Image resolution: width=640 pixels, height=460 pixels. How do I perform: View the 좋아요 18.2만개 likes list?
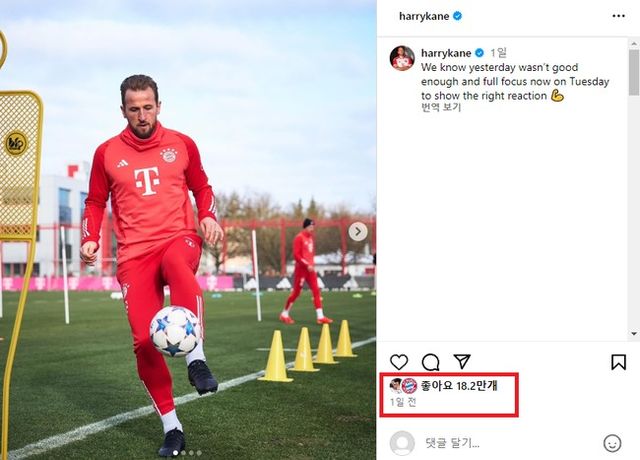[459, 386]
